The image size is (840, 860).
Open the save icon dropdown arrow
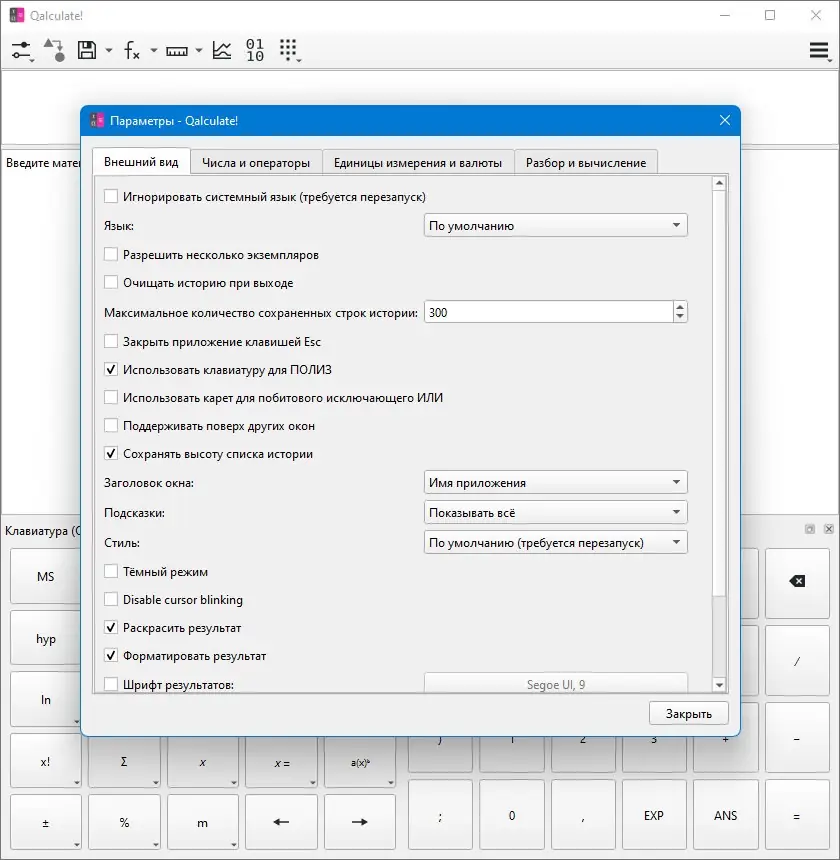tap(109, 51)
